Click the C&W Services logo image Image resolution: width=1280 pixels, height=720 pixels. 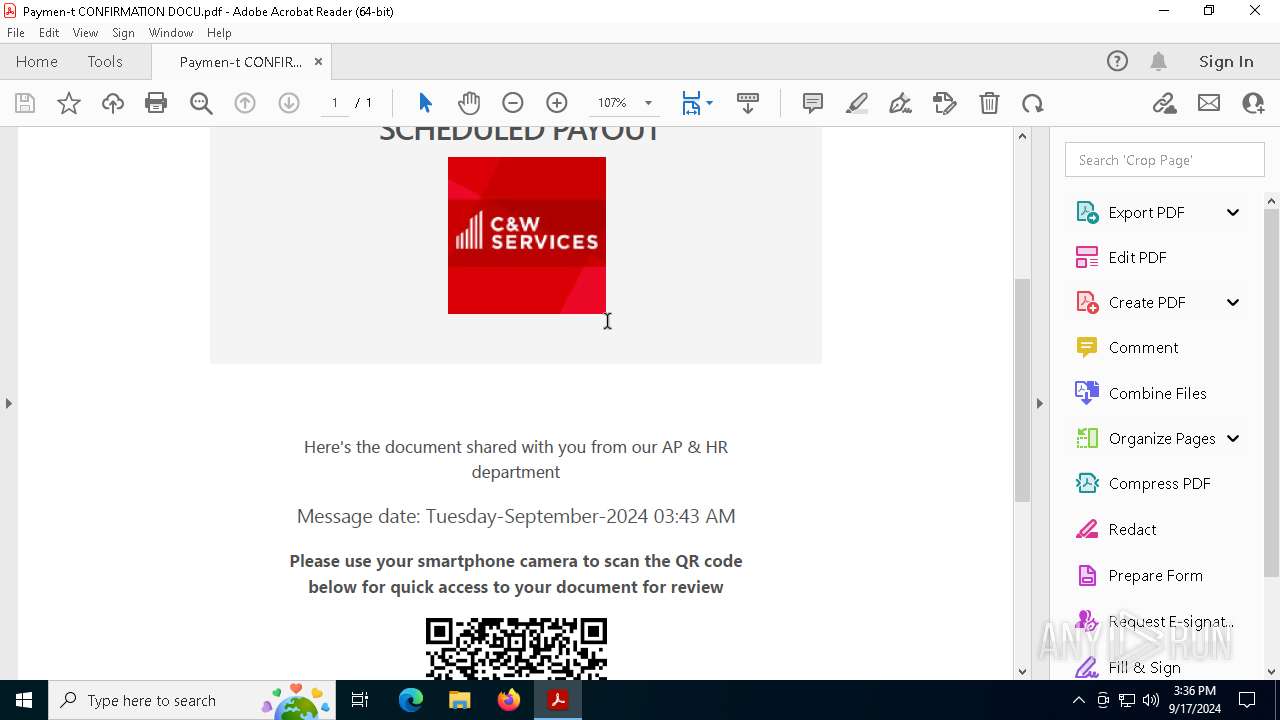(527, 235)
